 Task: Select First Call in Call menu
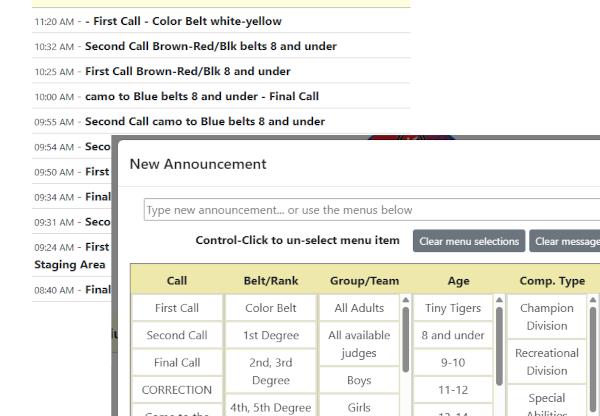point(177,308)
